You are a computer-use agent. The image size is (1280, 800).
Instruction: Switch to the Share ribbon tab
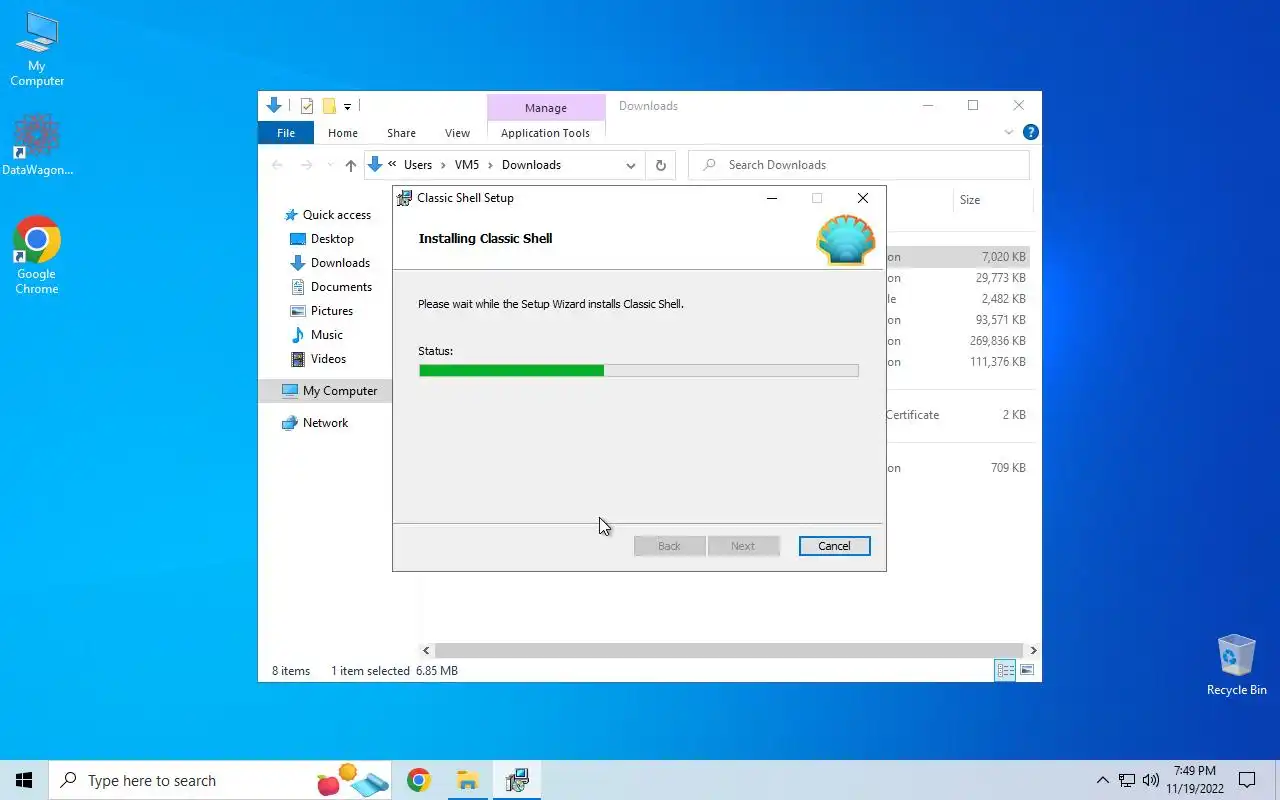[401, 133]
